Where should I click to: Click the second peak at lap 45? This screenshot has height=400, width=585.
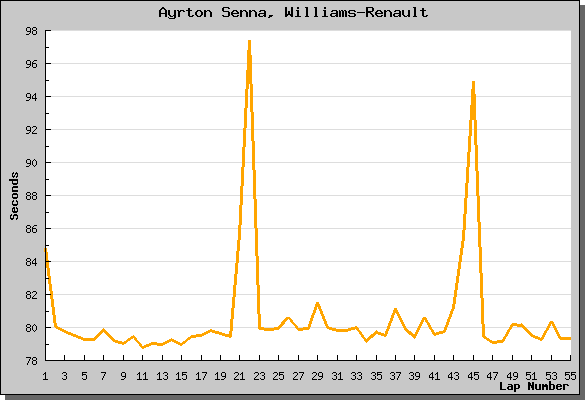[473, 83]
